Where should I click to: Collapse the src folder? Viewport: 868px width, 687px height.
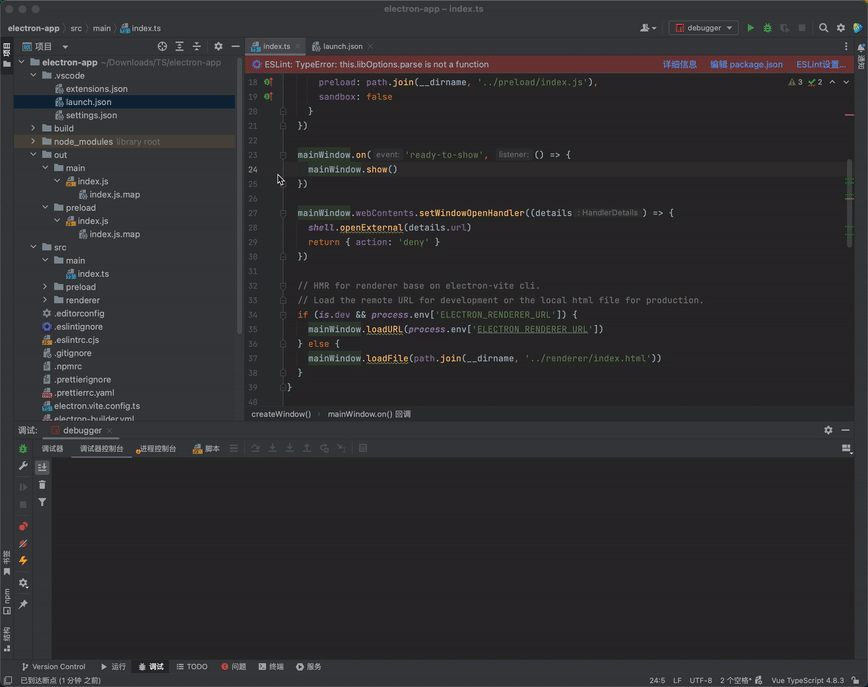pos(33,247)
